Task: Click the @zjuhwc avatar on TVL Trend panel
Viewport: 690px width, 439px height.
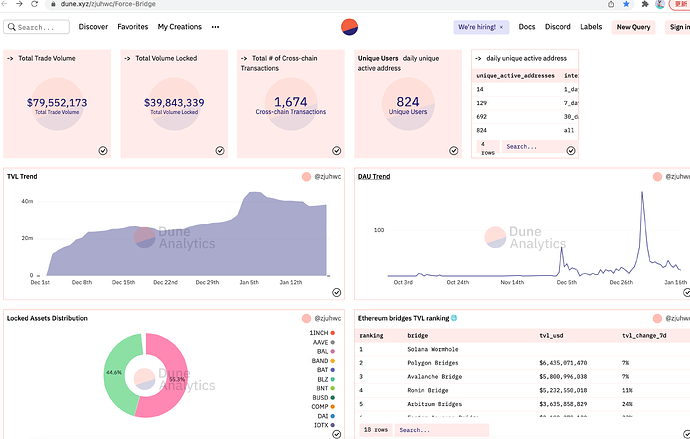Action: pos(306,177)
